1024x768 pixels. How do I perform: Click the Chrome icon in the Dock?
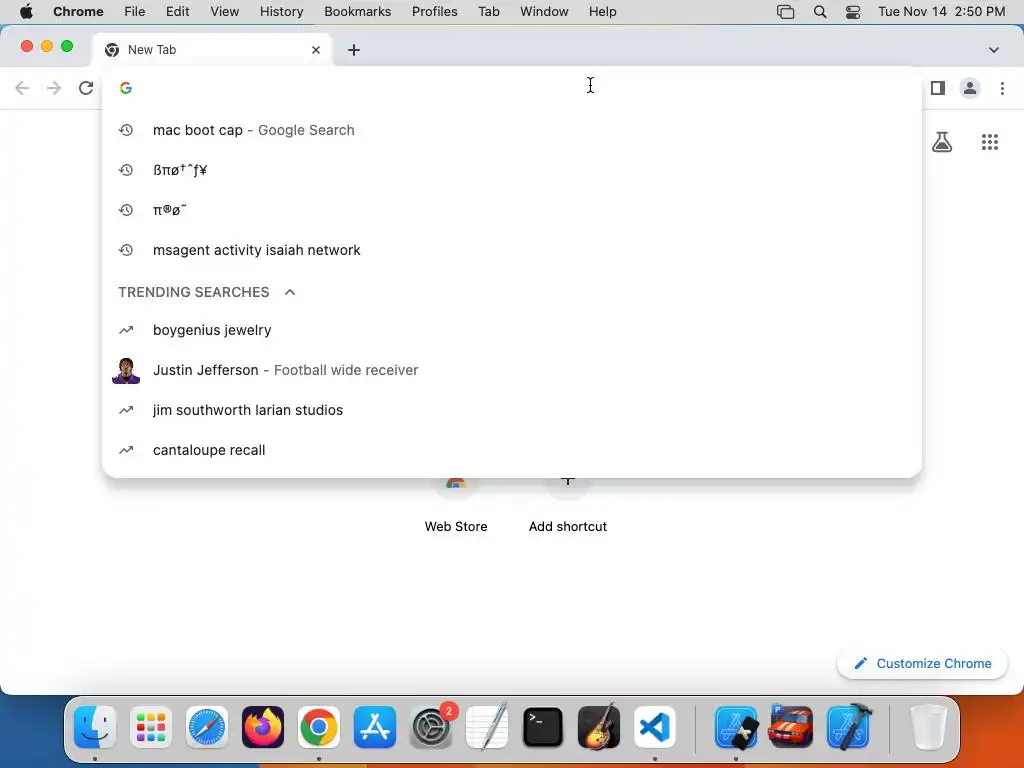319,727
